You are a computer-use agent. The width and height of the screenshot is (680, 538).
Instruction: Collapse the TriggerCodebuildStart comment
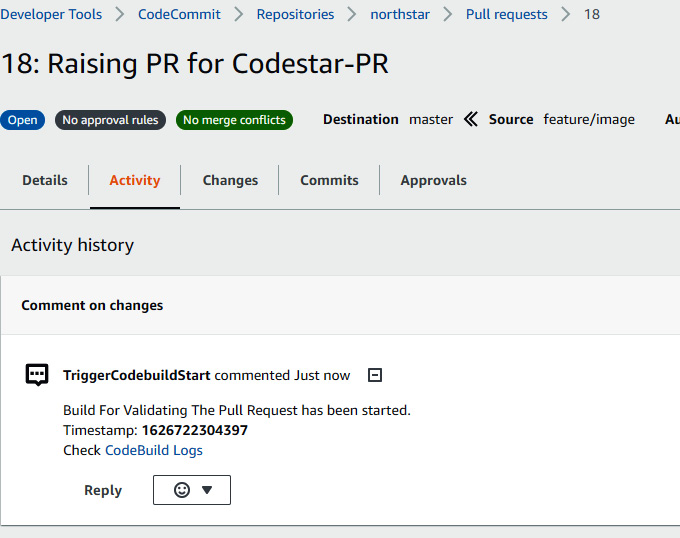(375, 375)
